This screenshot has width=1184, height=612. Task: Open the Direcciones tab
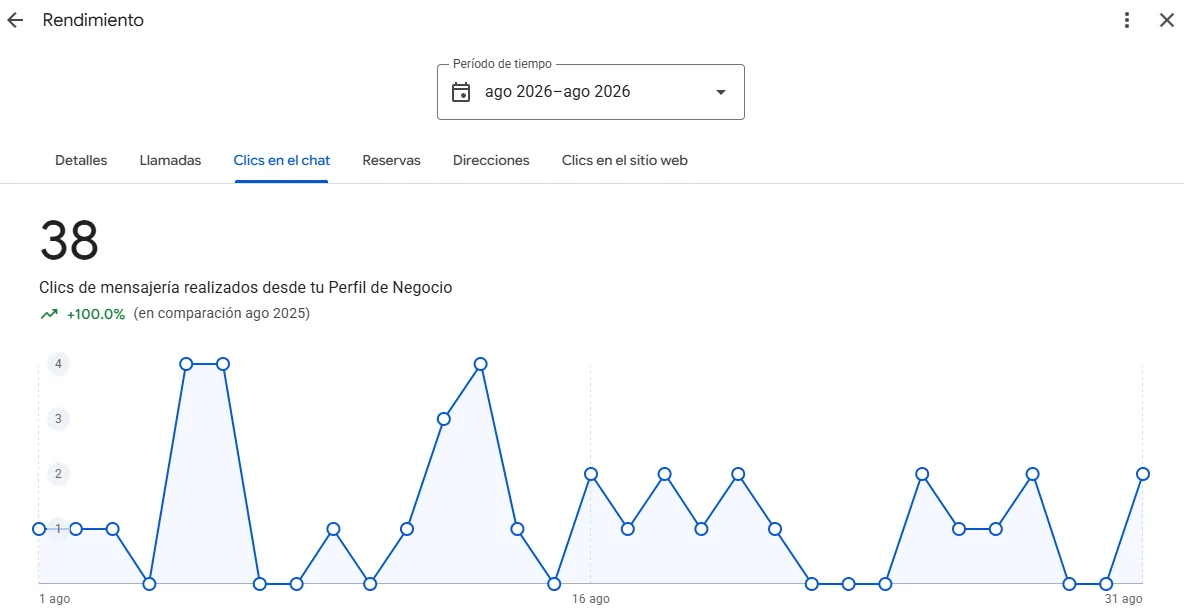tap(491, 160)
